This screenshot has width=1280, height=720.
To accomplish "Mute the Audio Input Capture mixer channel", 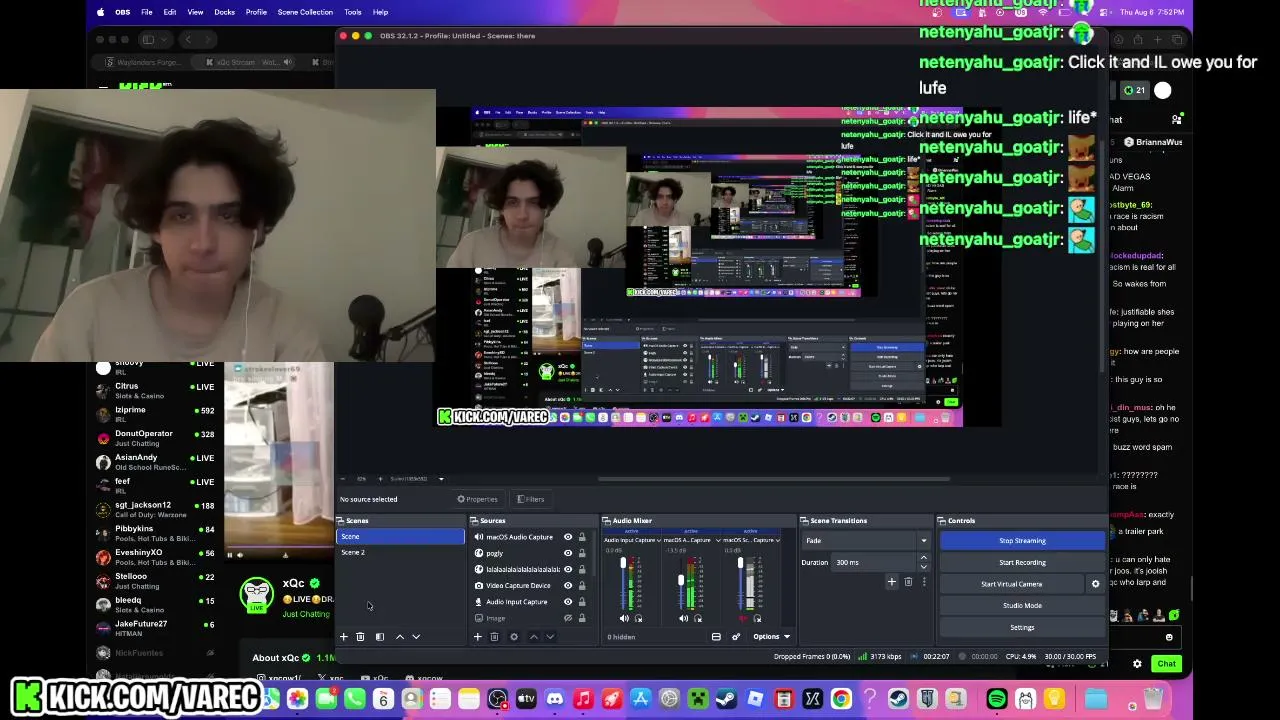I will [x=625, y=618].
